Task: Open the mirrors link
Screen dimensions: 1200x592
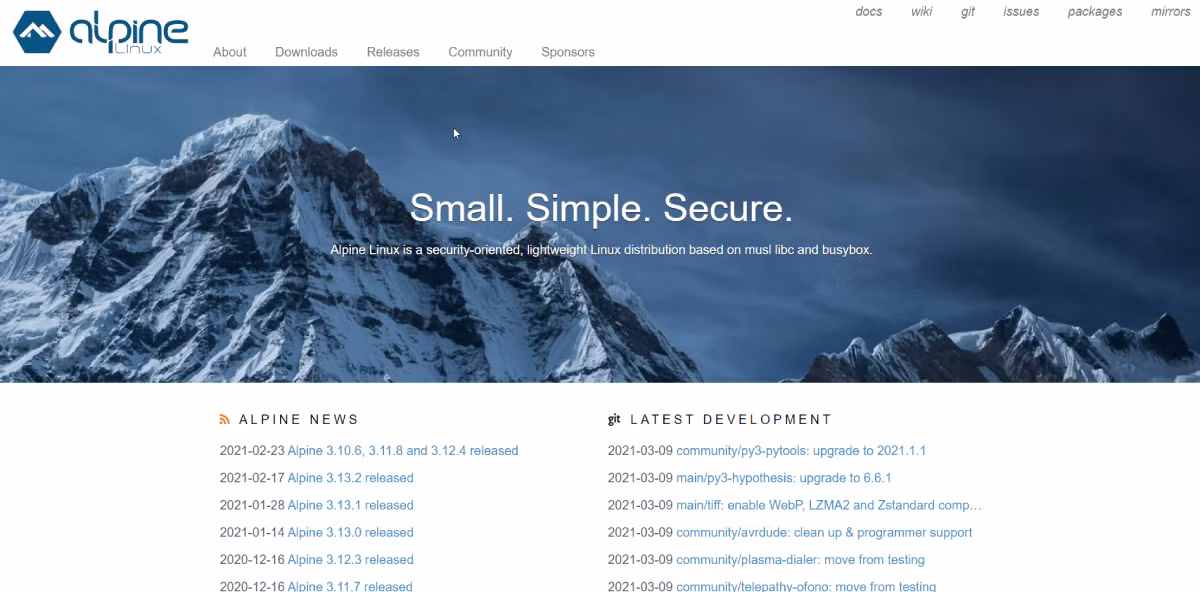Action: pyautogui.click(x=1171, y=12)
